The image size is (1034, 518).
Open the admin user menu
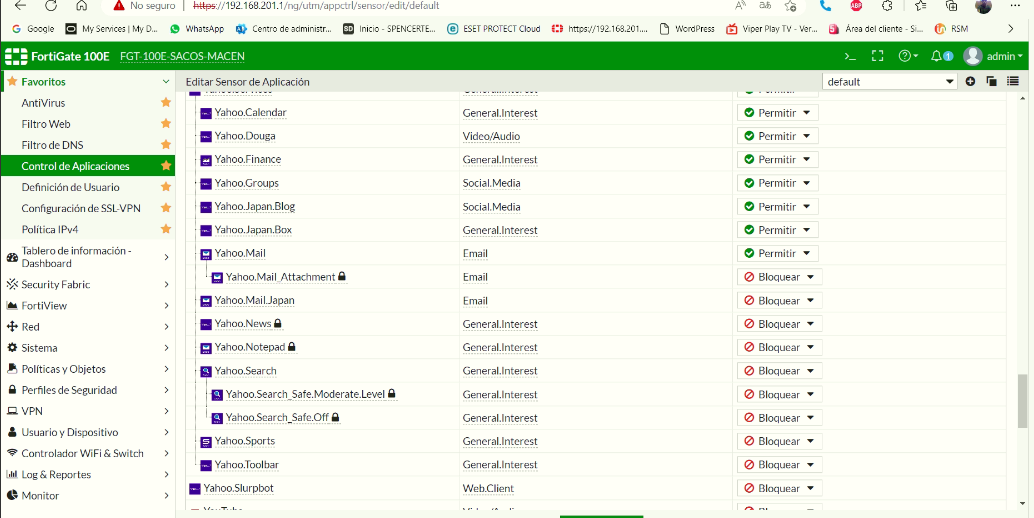tap(994, 56)
